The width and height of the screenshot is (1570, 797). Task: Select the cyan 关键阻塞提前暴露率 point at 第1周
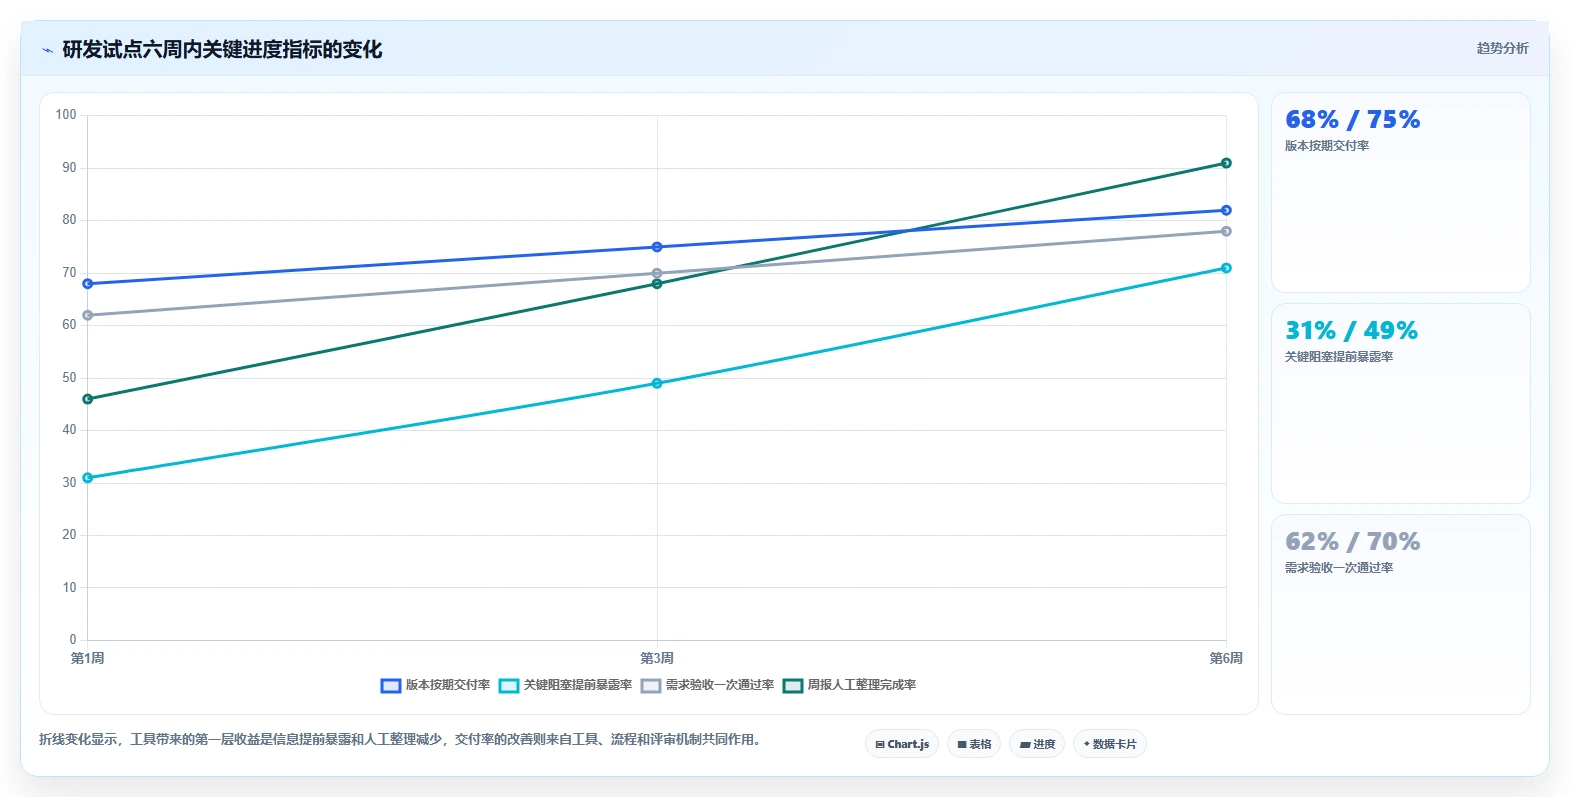(88, 478)
